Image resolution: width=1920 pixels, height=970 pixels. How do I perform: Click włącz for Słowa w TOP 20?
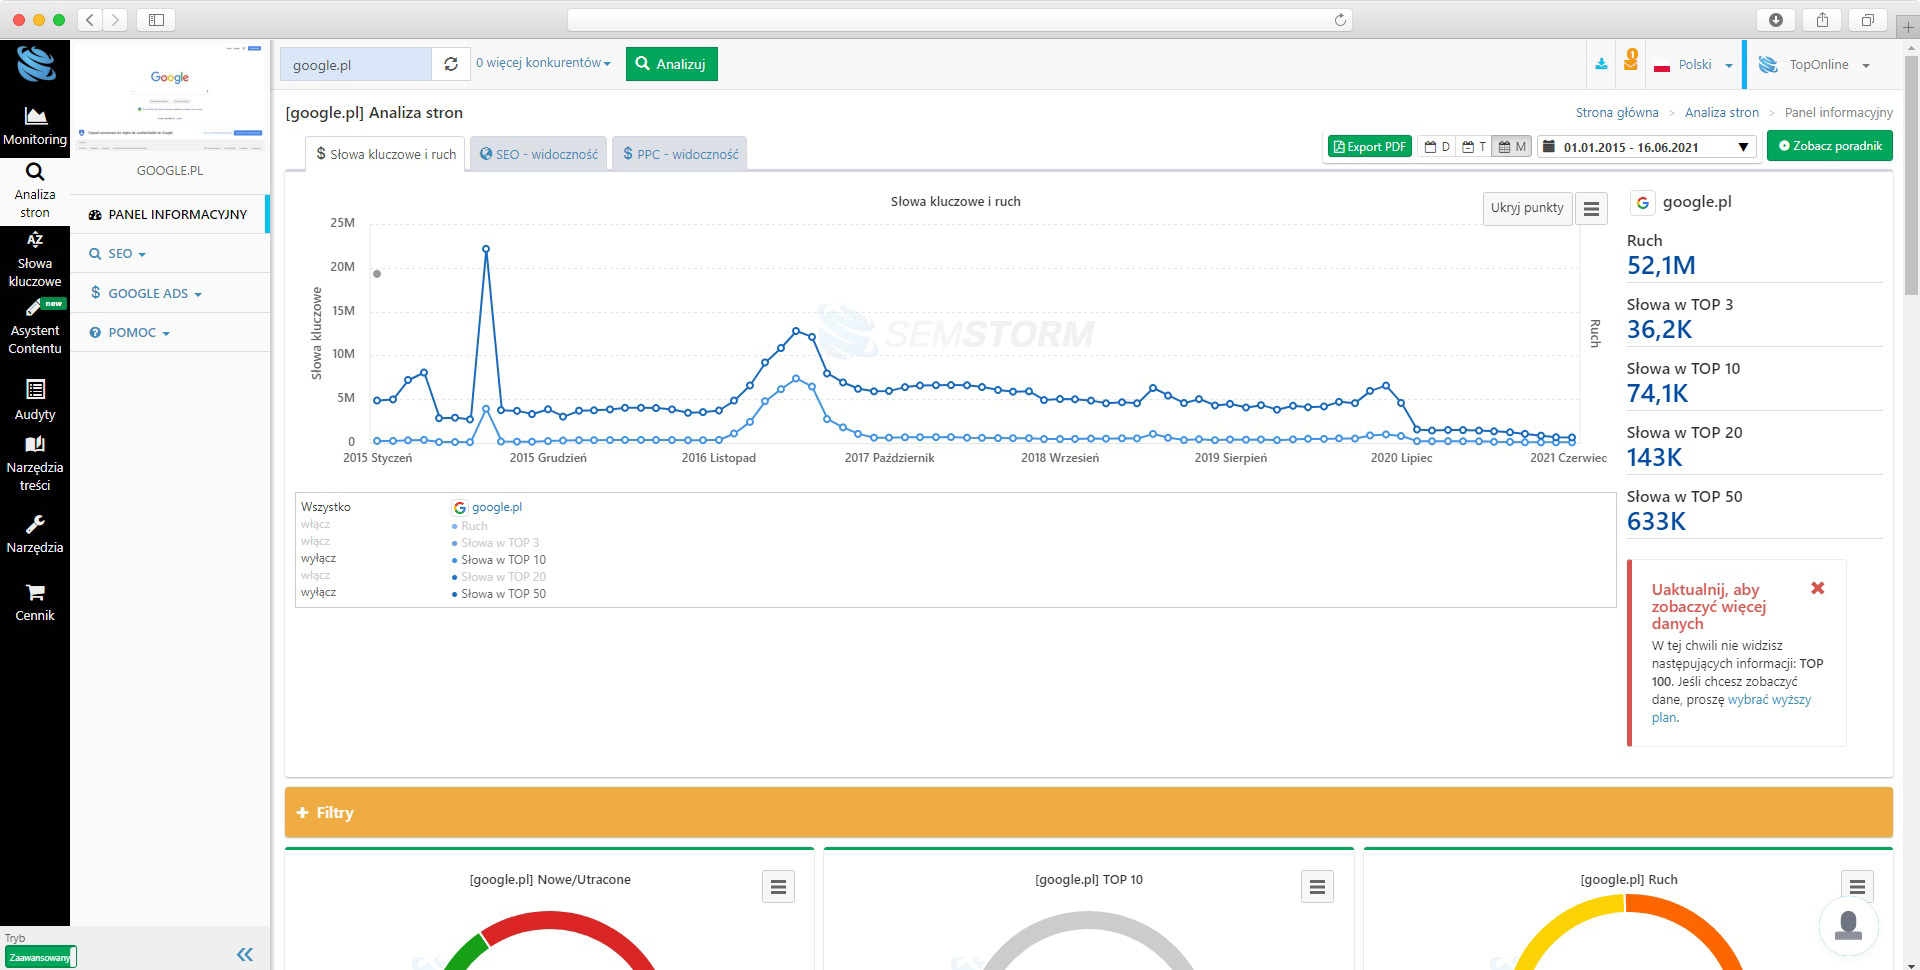[315, 575]
